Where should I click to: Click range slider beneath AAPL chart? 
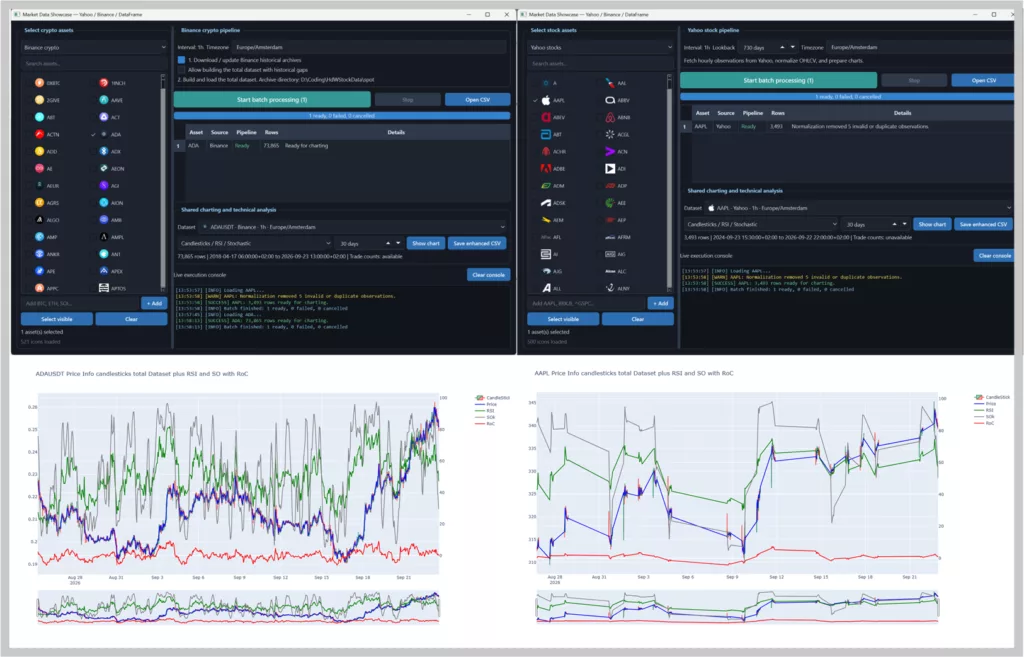tap(737, 607)
